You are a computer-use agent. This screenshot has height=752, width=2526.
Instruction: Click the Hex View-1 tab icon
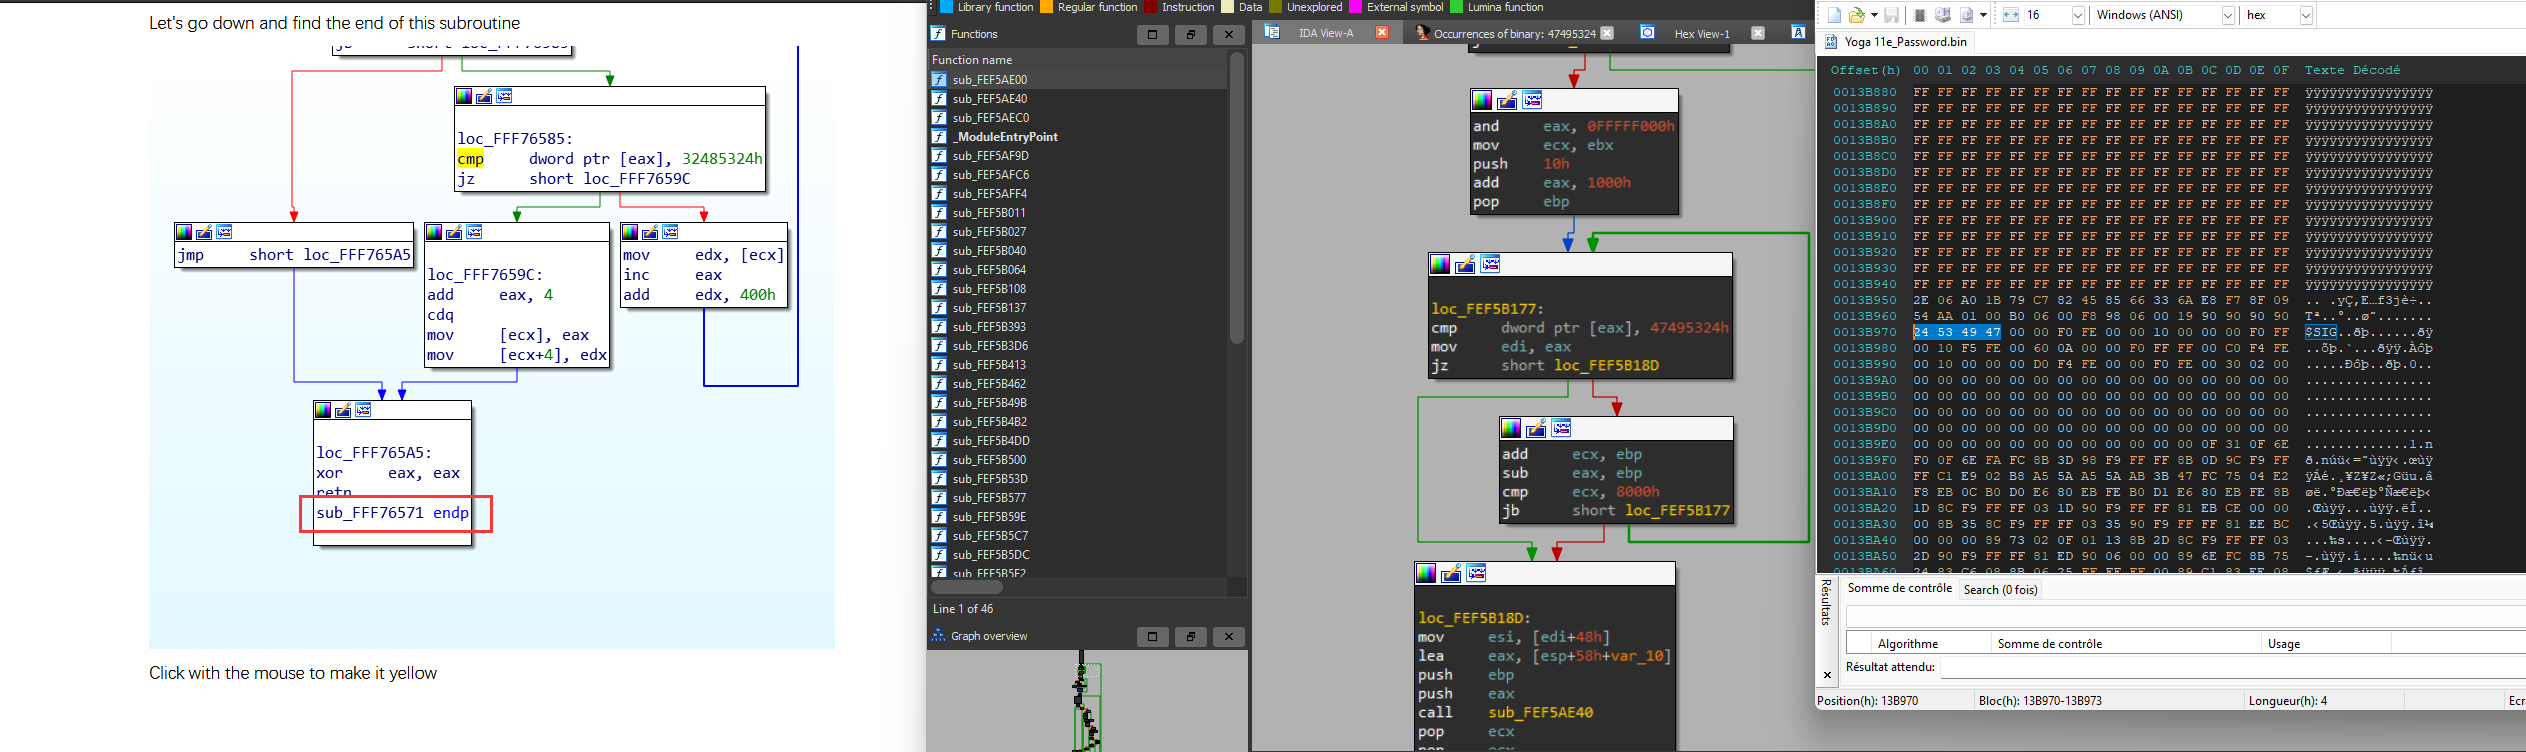pos(1647,33)
